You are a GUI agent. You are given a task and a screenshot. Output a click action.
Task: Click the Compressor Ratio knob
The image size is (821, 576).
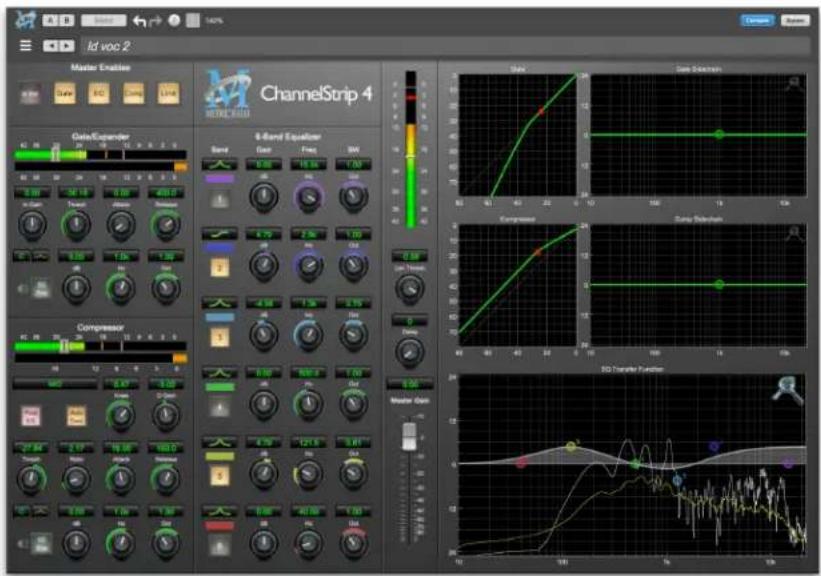pyautogui.click(x=76, y=479)
